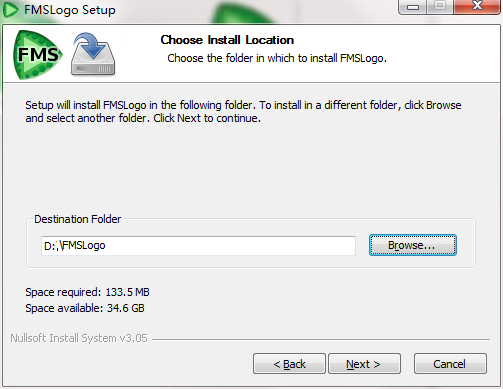Click the Space required 133.5 MB text
Screen dimensions: 503x389
87,292
